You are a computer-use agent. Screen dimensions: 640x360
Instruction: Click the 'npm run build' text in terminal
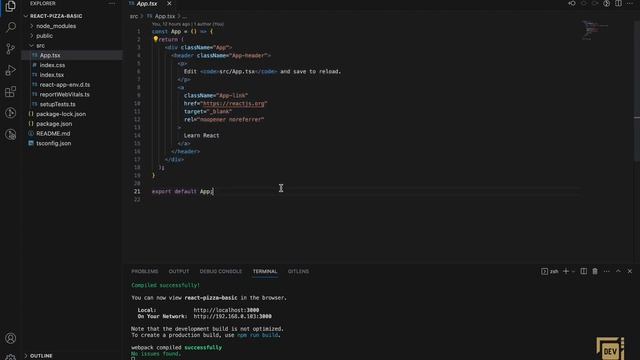point(258,335)
